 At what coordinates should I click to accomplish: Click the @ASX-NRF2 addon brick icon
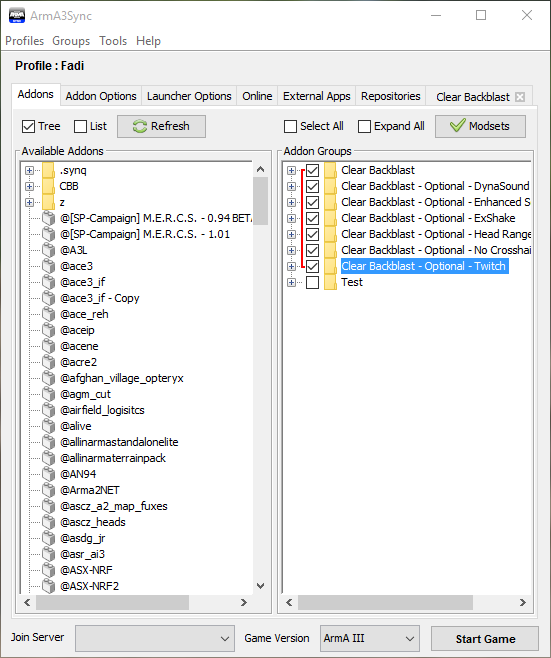click(x=49, y=586)
